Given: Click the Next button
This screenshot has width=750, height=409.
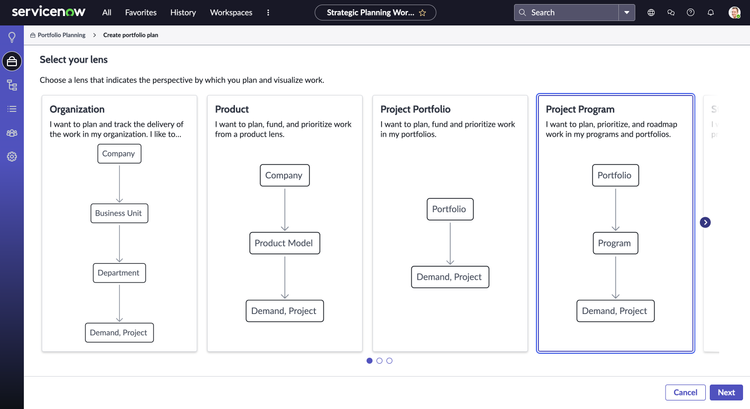Looking at the screenshot, I should (726, 392).
